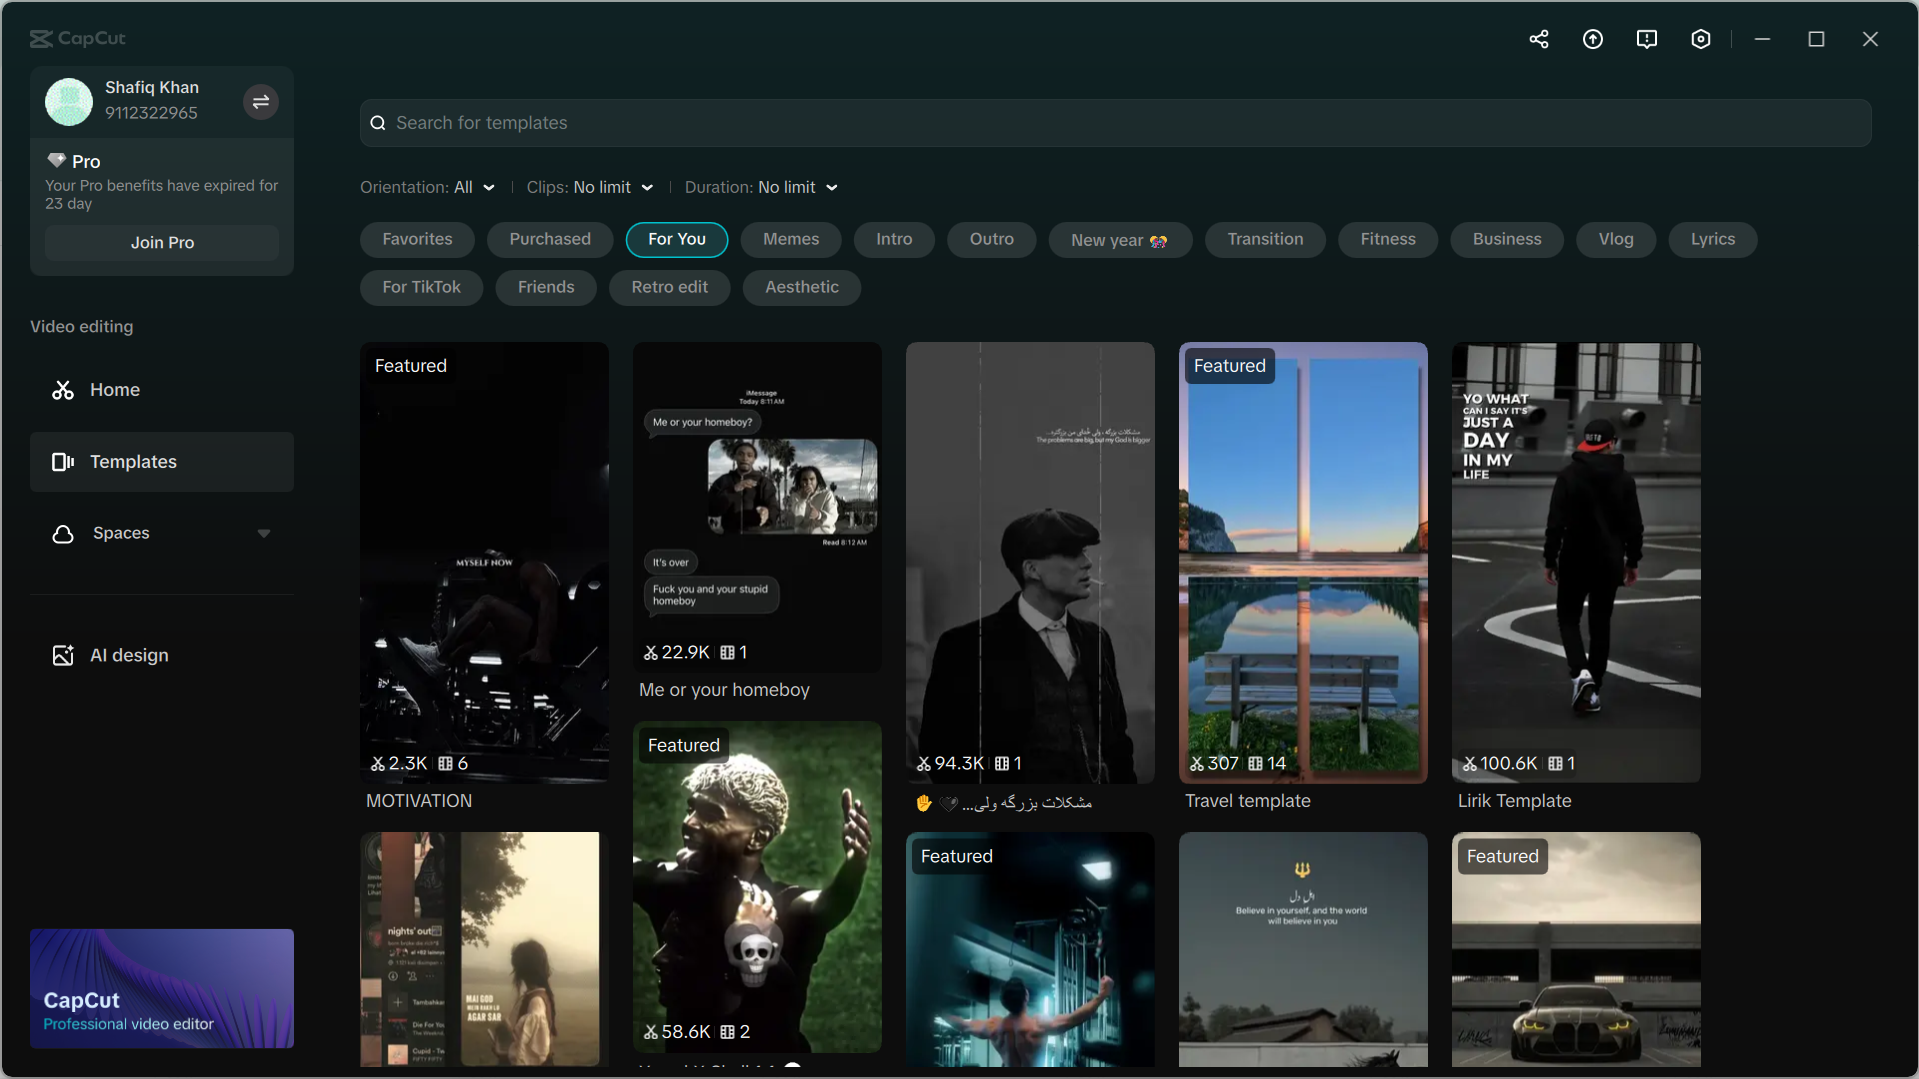Open the upload icon at the top
This screenshot has width=1919, height=1079.
point(1593,39)
